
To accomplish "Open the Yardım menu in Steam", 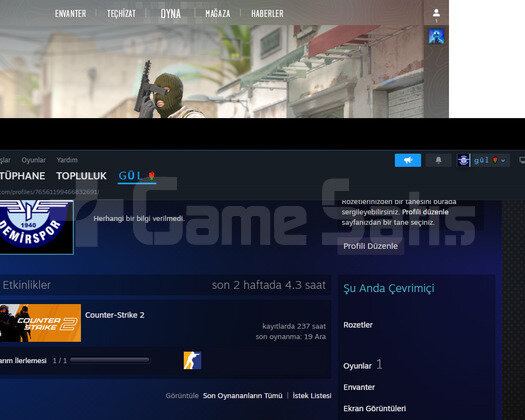I will 67,160.
